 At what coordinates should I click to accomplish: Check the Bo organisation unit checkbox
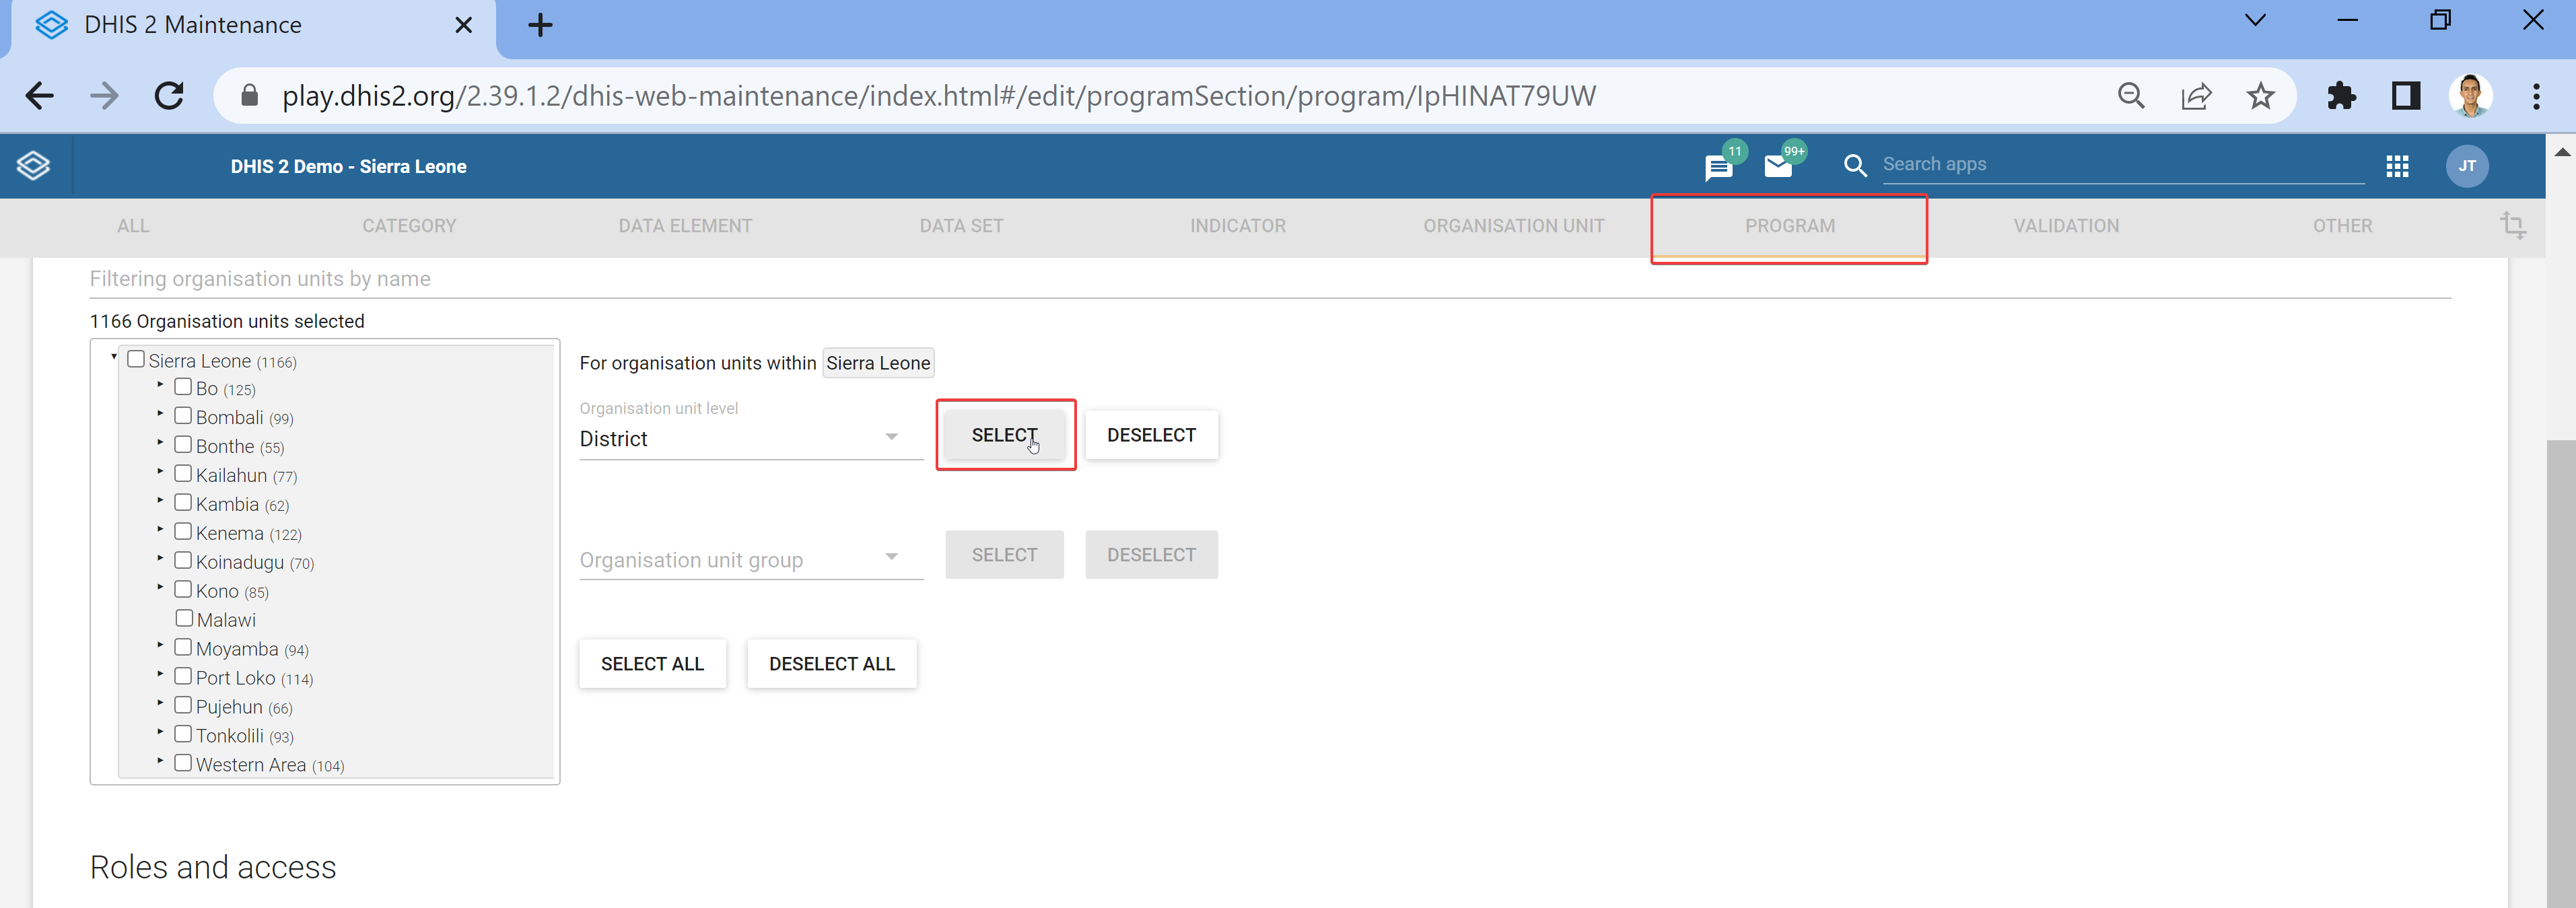183,387
